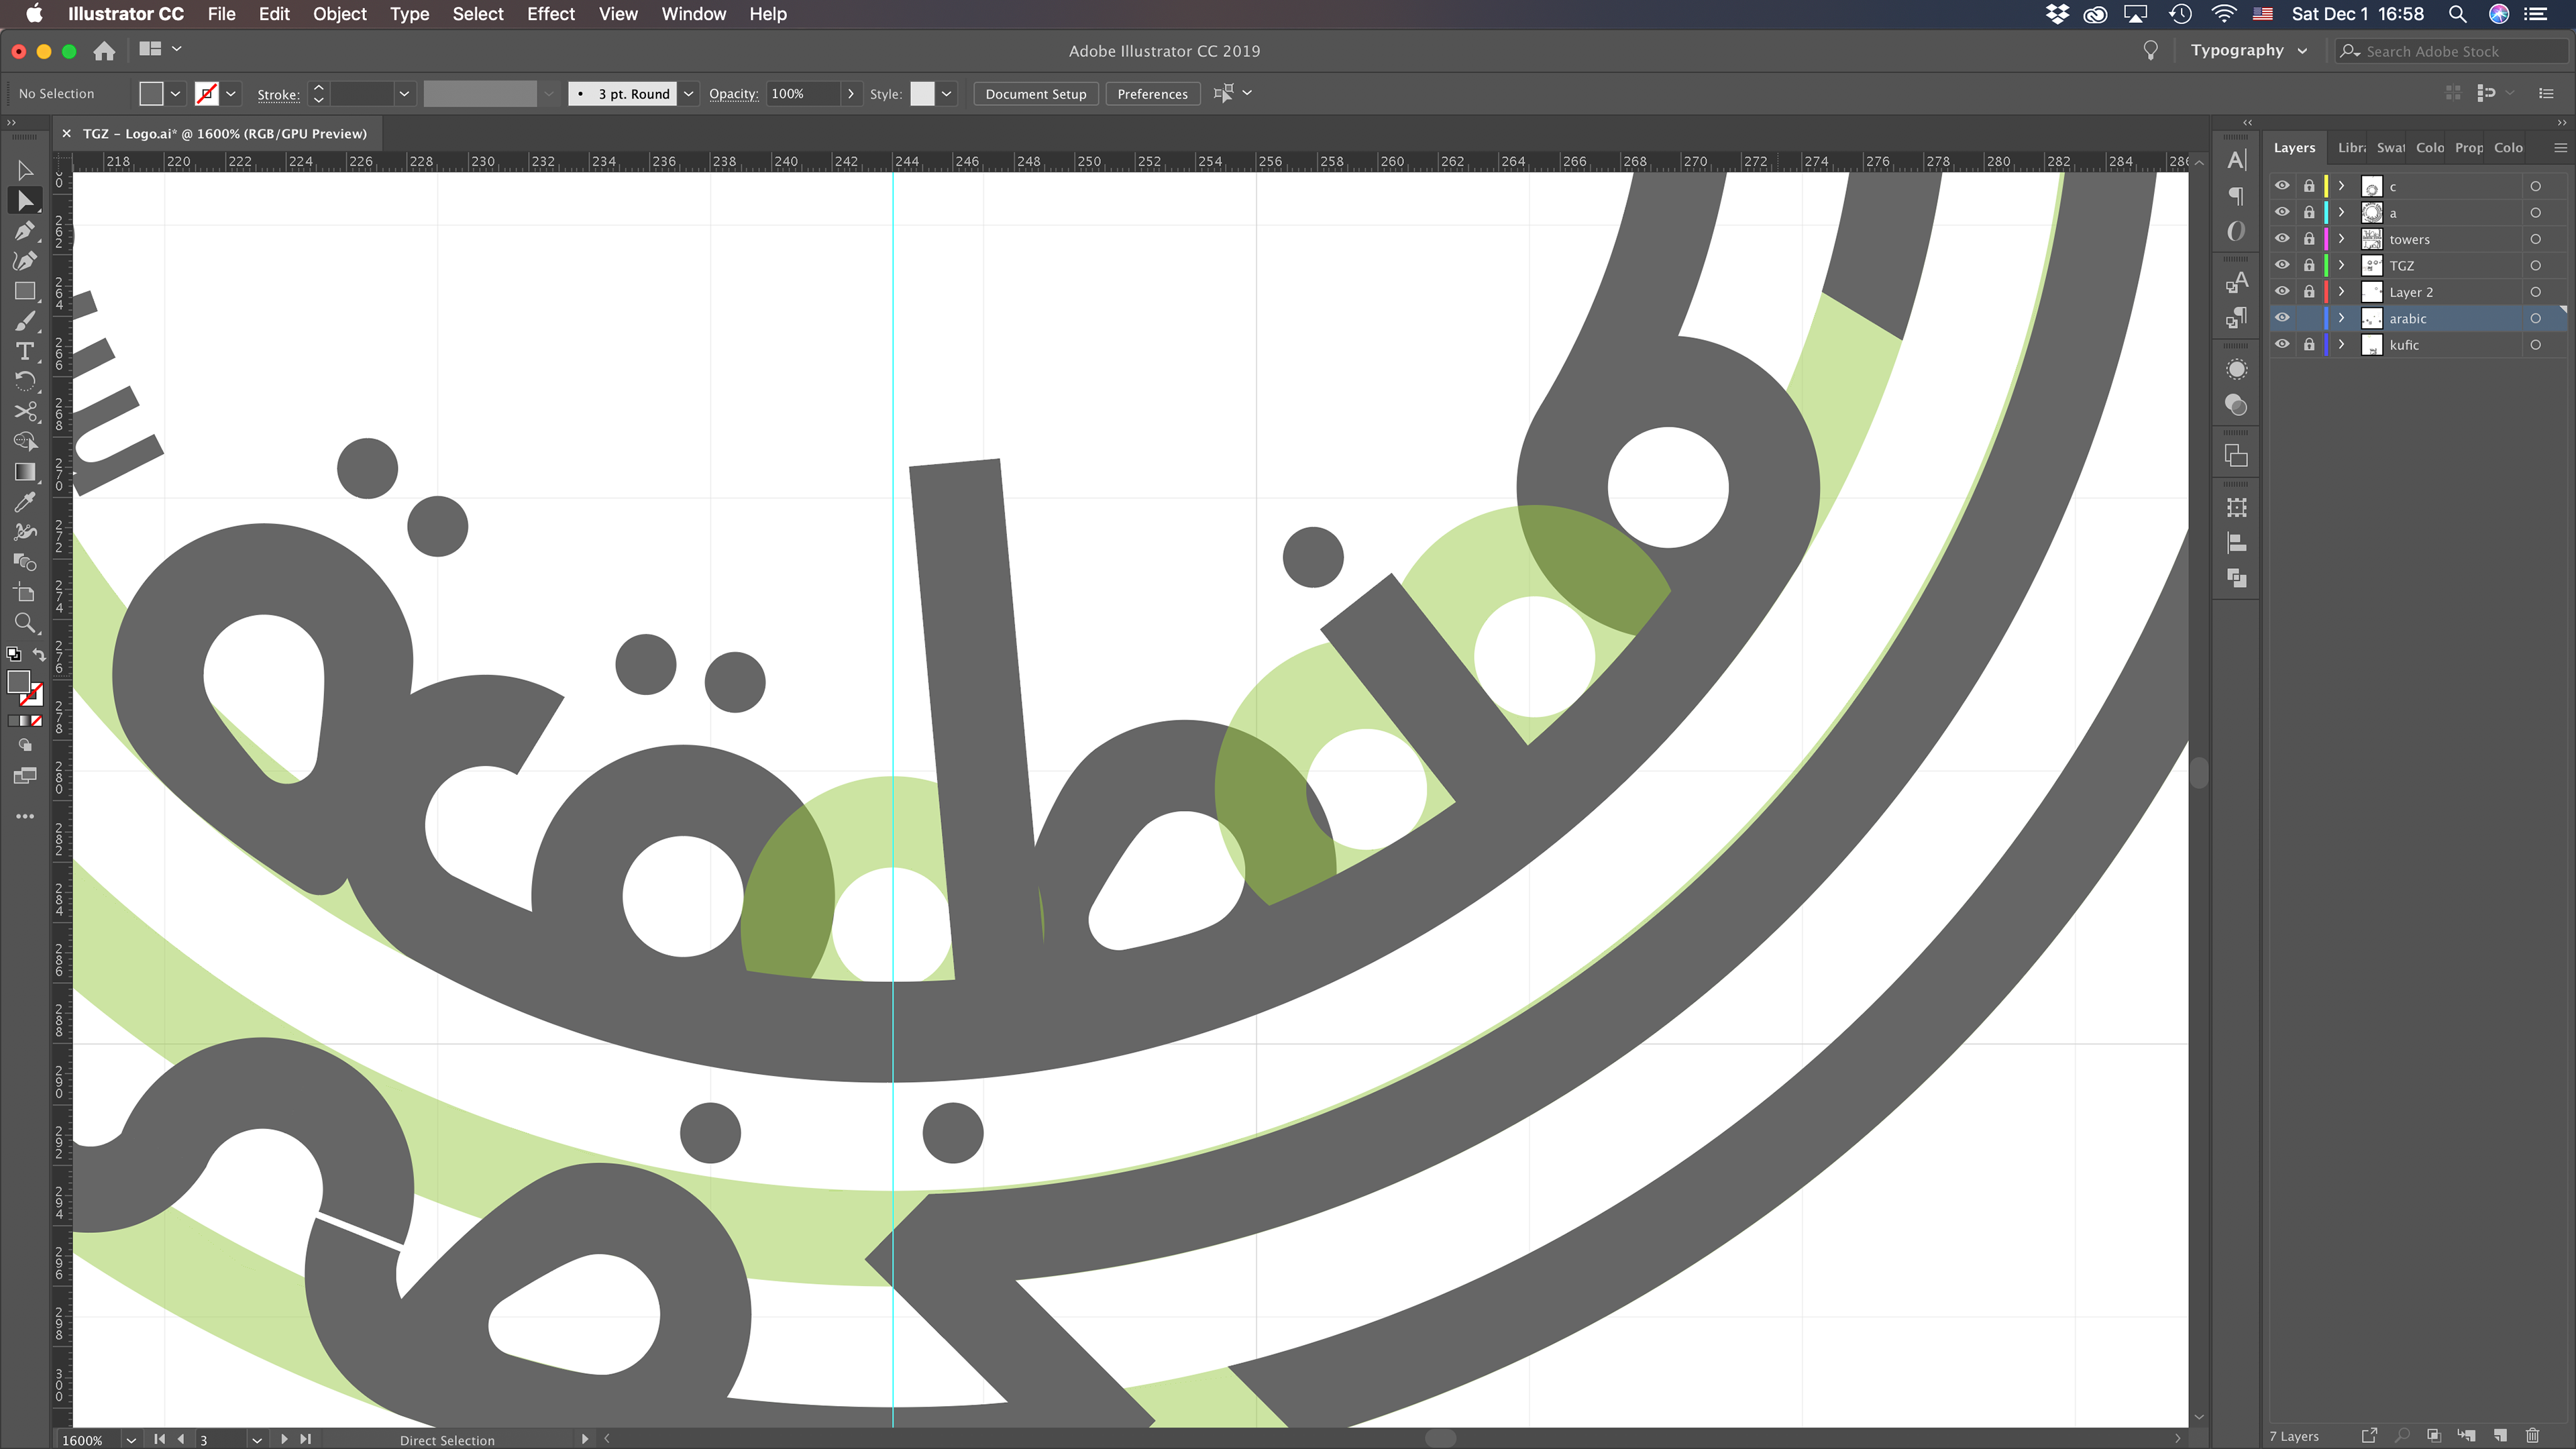Select the Paintbrush tool
This screenshot has height=1449, width=2576.
pos(25,321)
